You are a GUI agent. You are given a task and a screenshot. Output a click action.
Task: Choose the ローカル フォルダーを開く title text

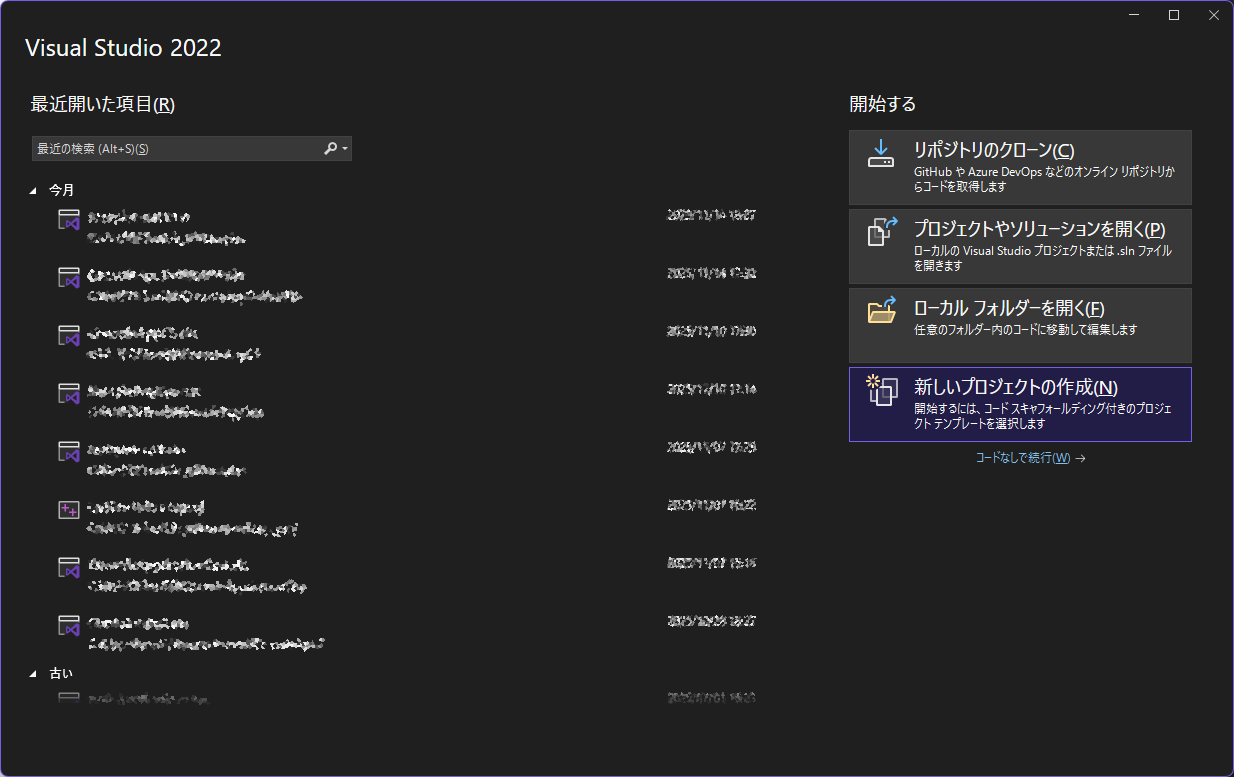point(1008,308)
